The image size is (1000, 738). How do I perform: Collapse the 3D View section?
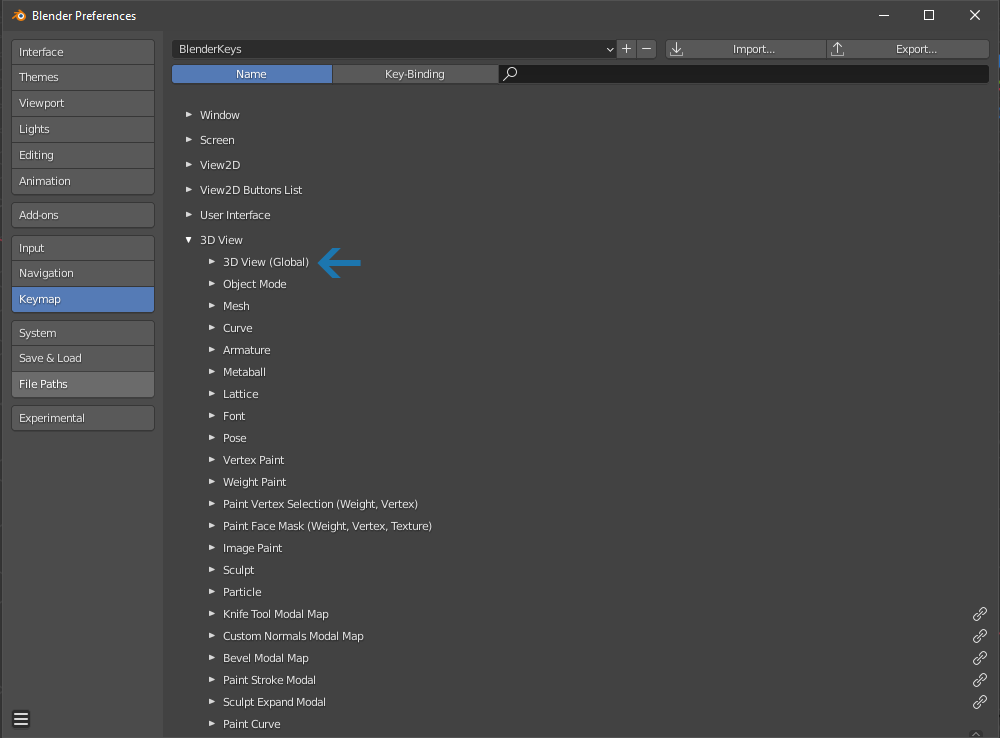[x=189, y=240]
